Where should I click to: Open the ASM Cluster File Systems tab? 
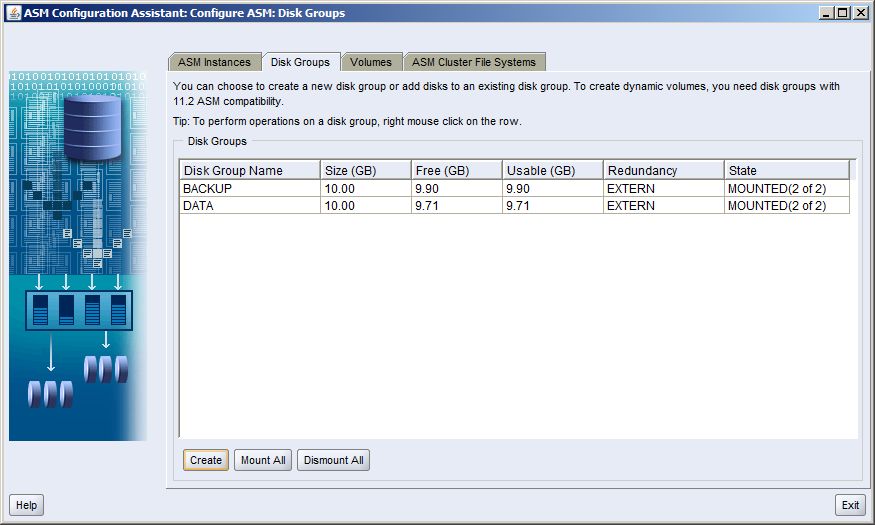pos(474,62)
